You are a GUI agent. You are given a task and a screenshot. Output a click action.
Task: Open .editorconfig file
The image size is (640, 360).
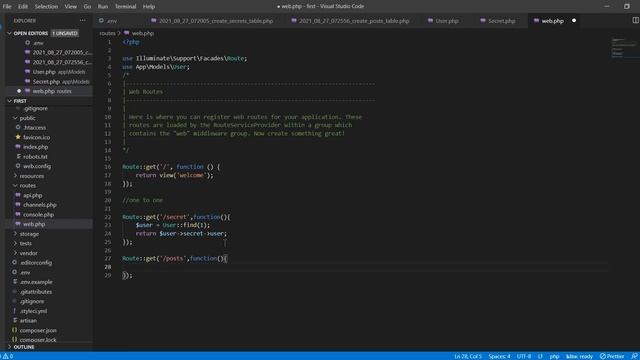(36, 263)
